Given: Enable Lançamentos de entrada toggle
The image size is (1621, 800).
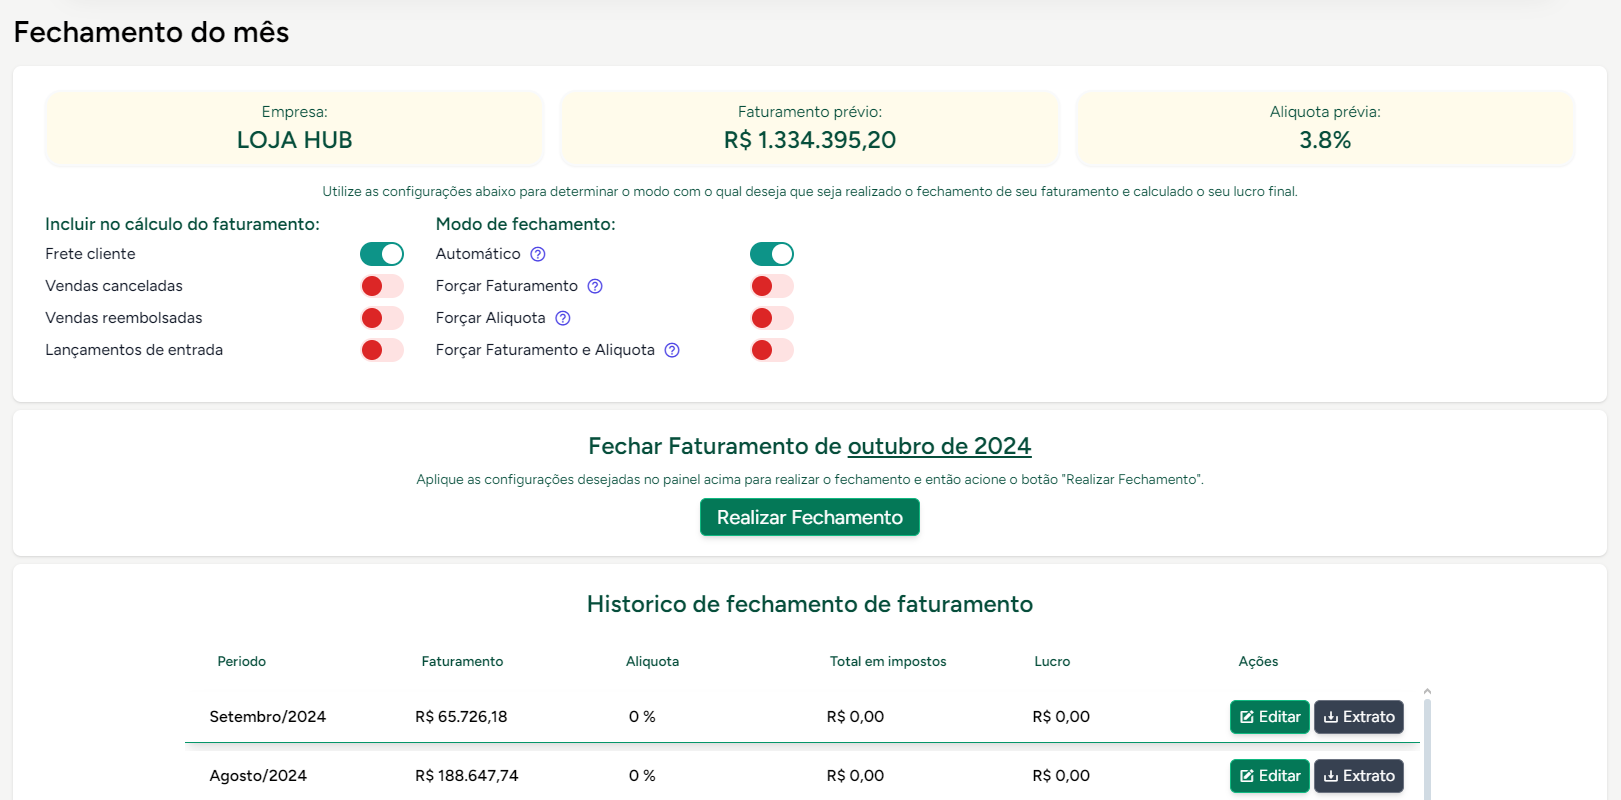Looking at the screenshot, I should pos(382,350).
